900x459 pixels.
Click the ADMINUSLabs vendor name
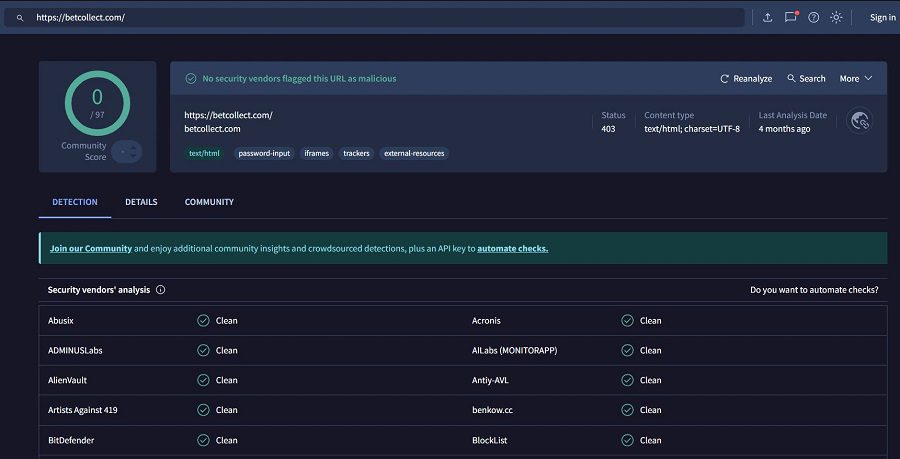pyautogui.click(x=75, y=351)
